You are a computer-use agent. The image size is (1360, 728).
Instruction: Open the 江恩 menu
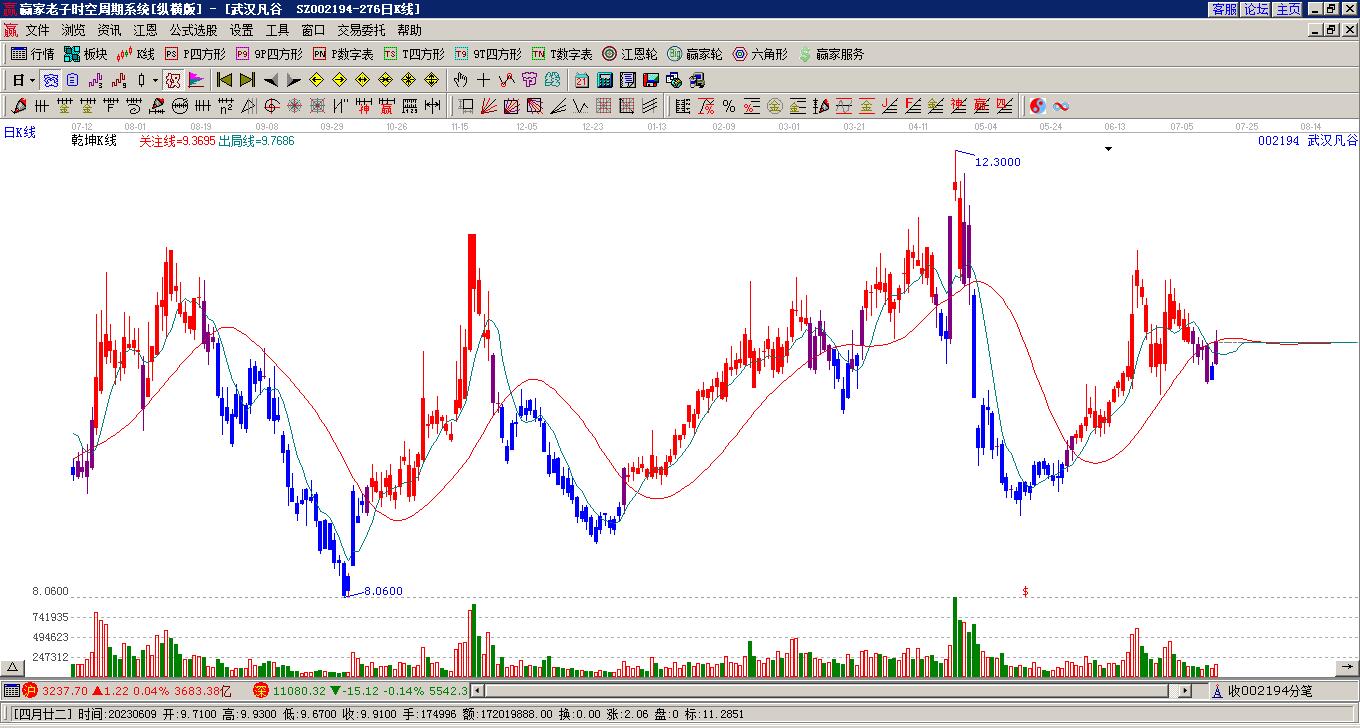(145, 31)
